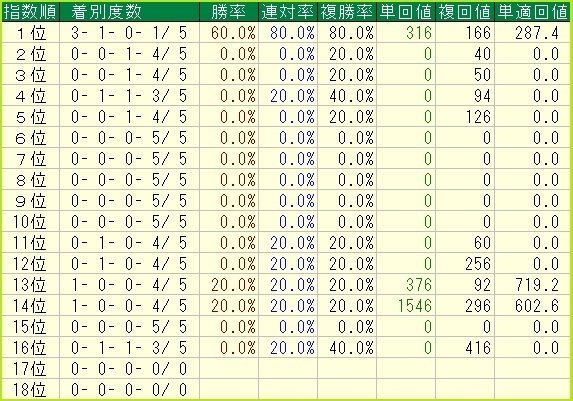Click the 376 value in 13位 row
Viewport: 573px width, 401px height.
point(419,285)
